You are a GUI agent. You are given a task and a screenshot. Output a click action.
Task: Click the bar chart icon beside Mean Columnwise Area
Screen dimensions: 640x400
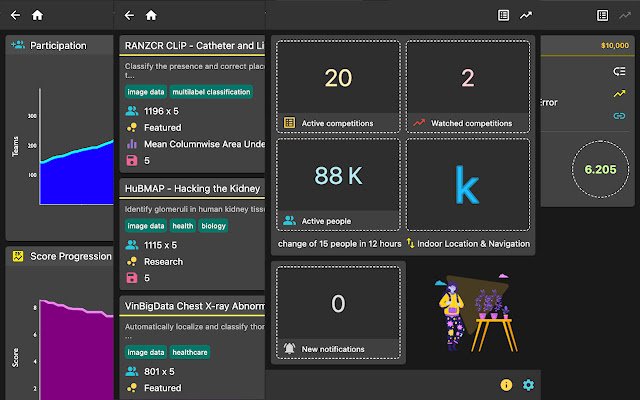tap(132, 144)
